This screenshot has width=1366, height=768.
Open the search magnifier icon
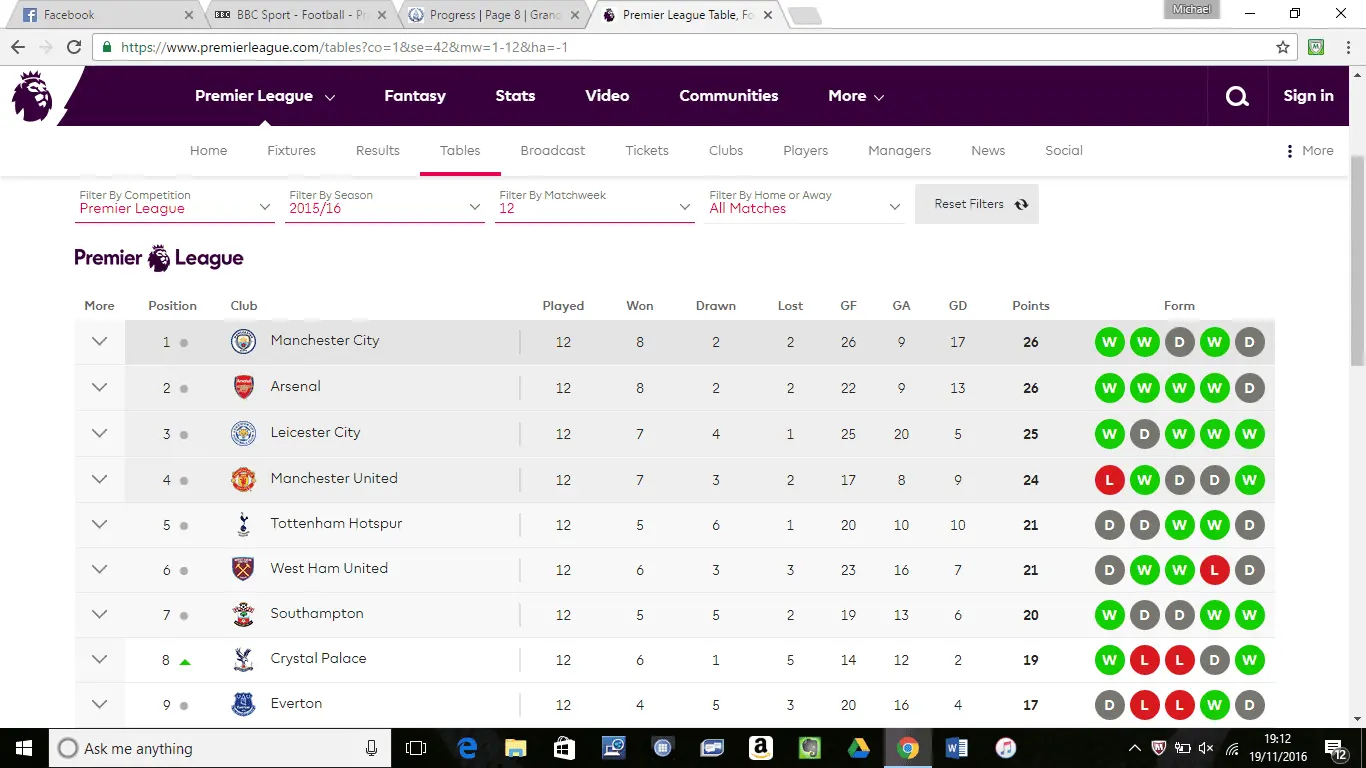coord(1237,96)
